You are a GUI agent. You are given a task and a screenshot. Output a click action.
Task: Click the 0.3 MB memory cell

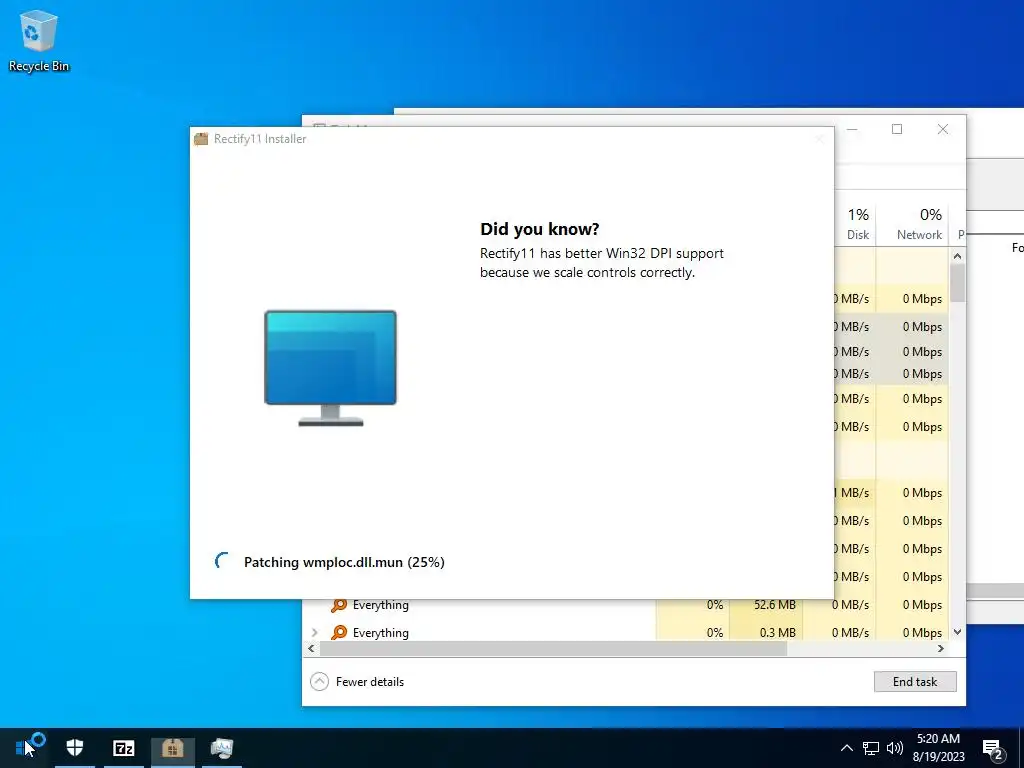pos(778,632)
